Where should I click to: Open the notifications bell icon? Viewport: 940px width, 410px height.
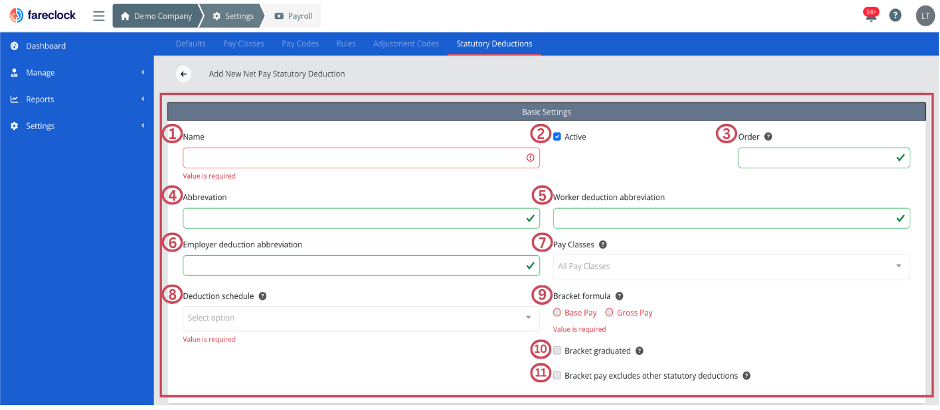tap(871, 16)
